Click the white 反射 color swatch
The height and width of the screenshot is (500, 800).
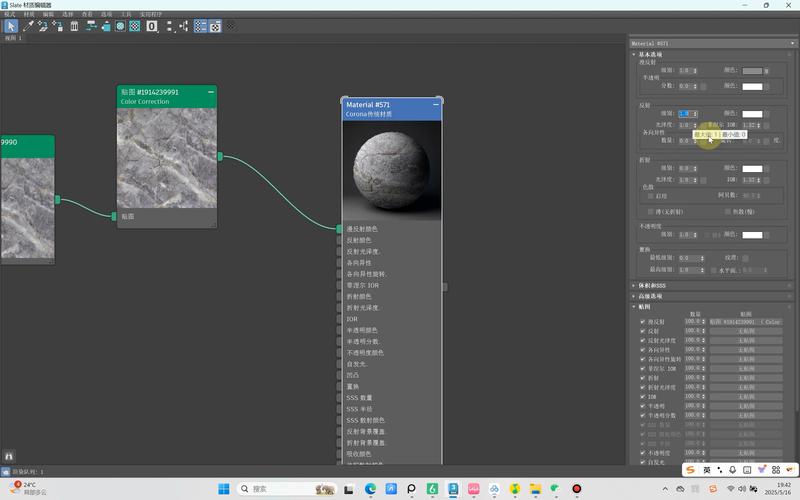(x=752, y=114)
